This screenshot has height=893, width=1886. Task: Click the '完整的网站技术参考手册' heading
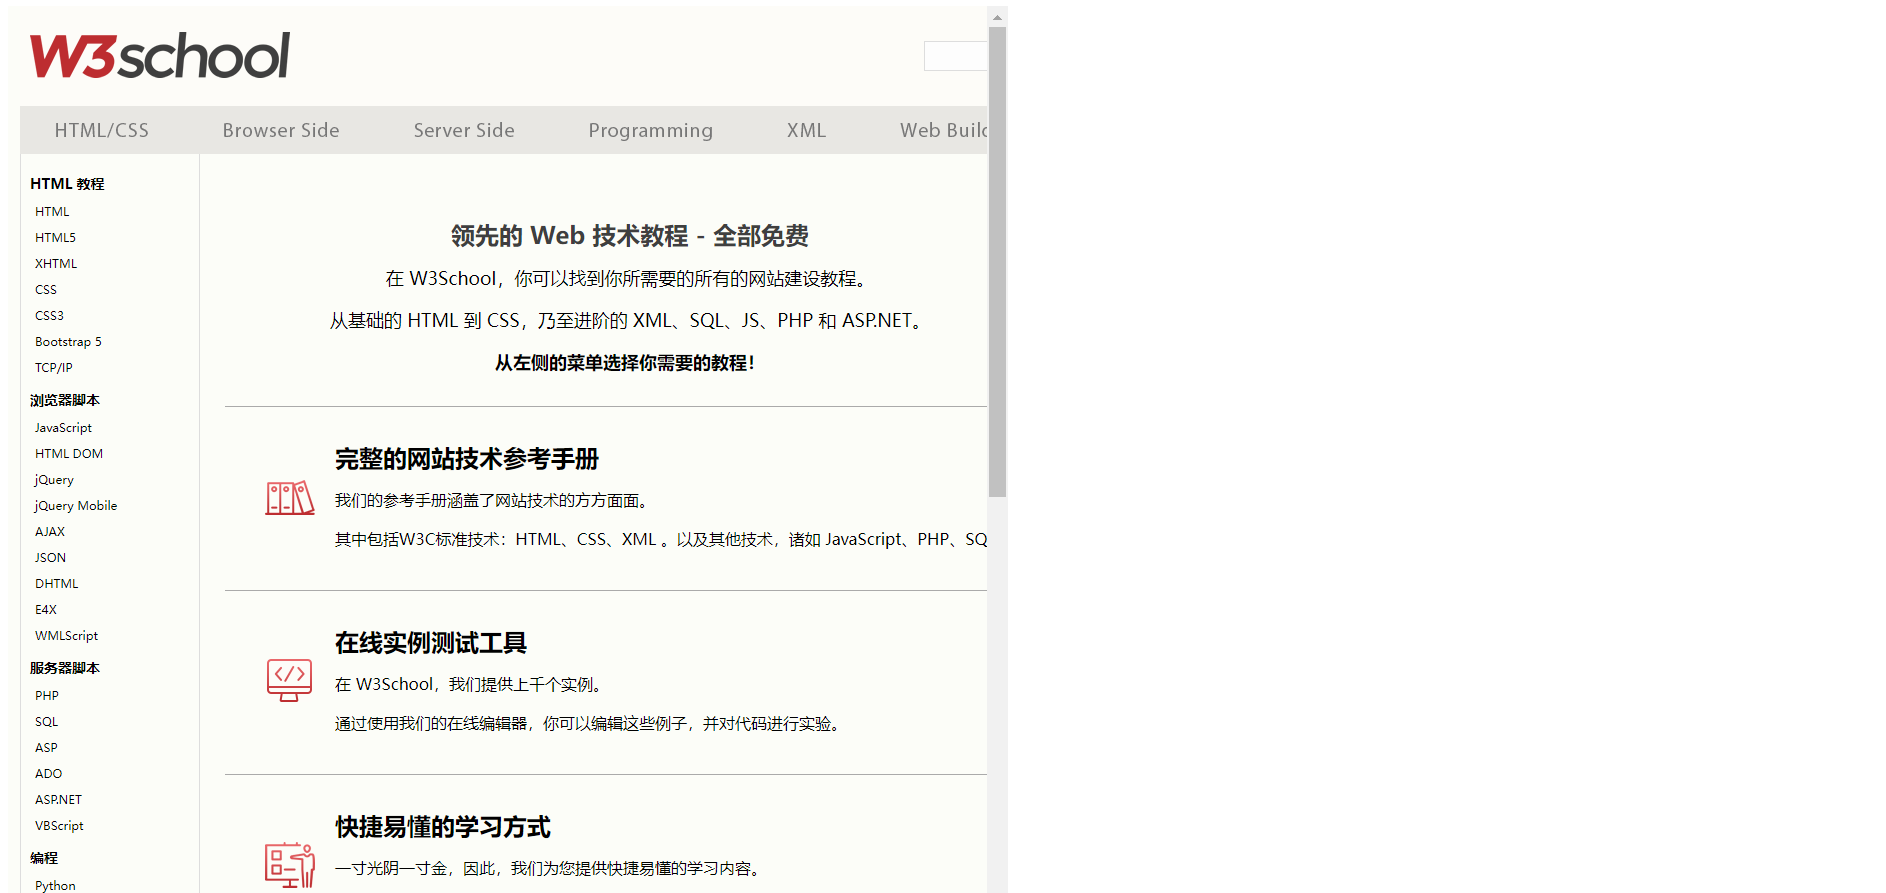click(x=467, y=459)
